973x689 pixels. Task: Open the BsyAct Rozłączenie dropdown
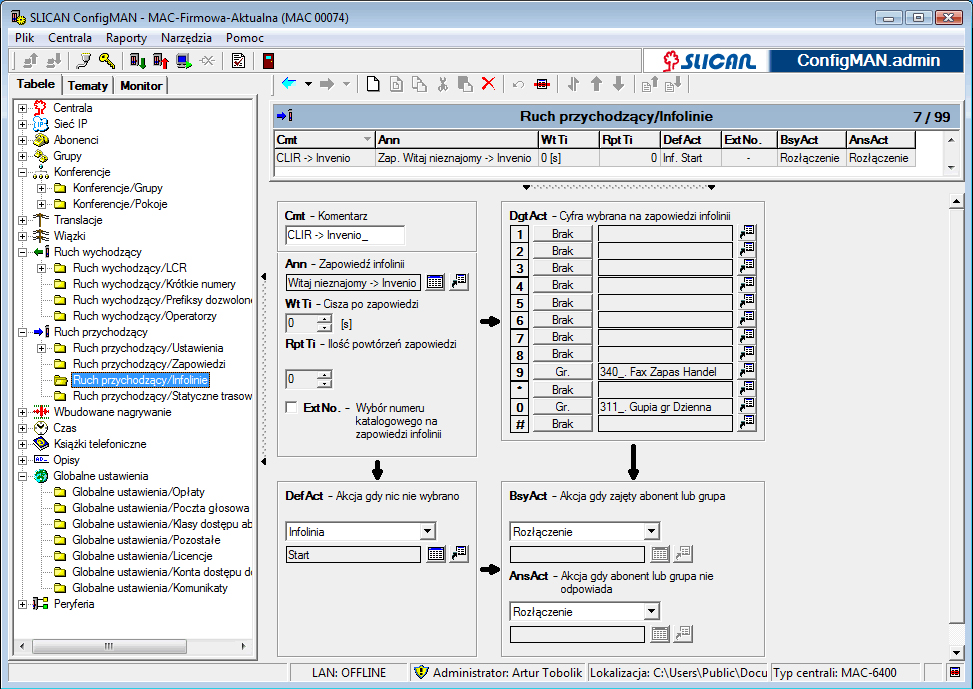coord(651,531)
